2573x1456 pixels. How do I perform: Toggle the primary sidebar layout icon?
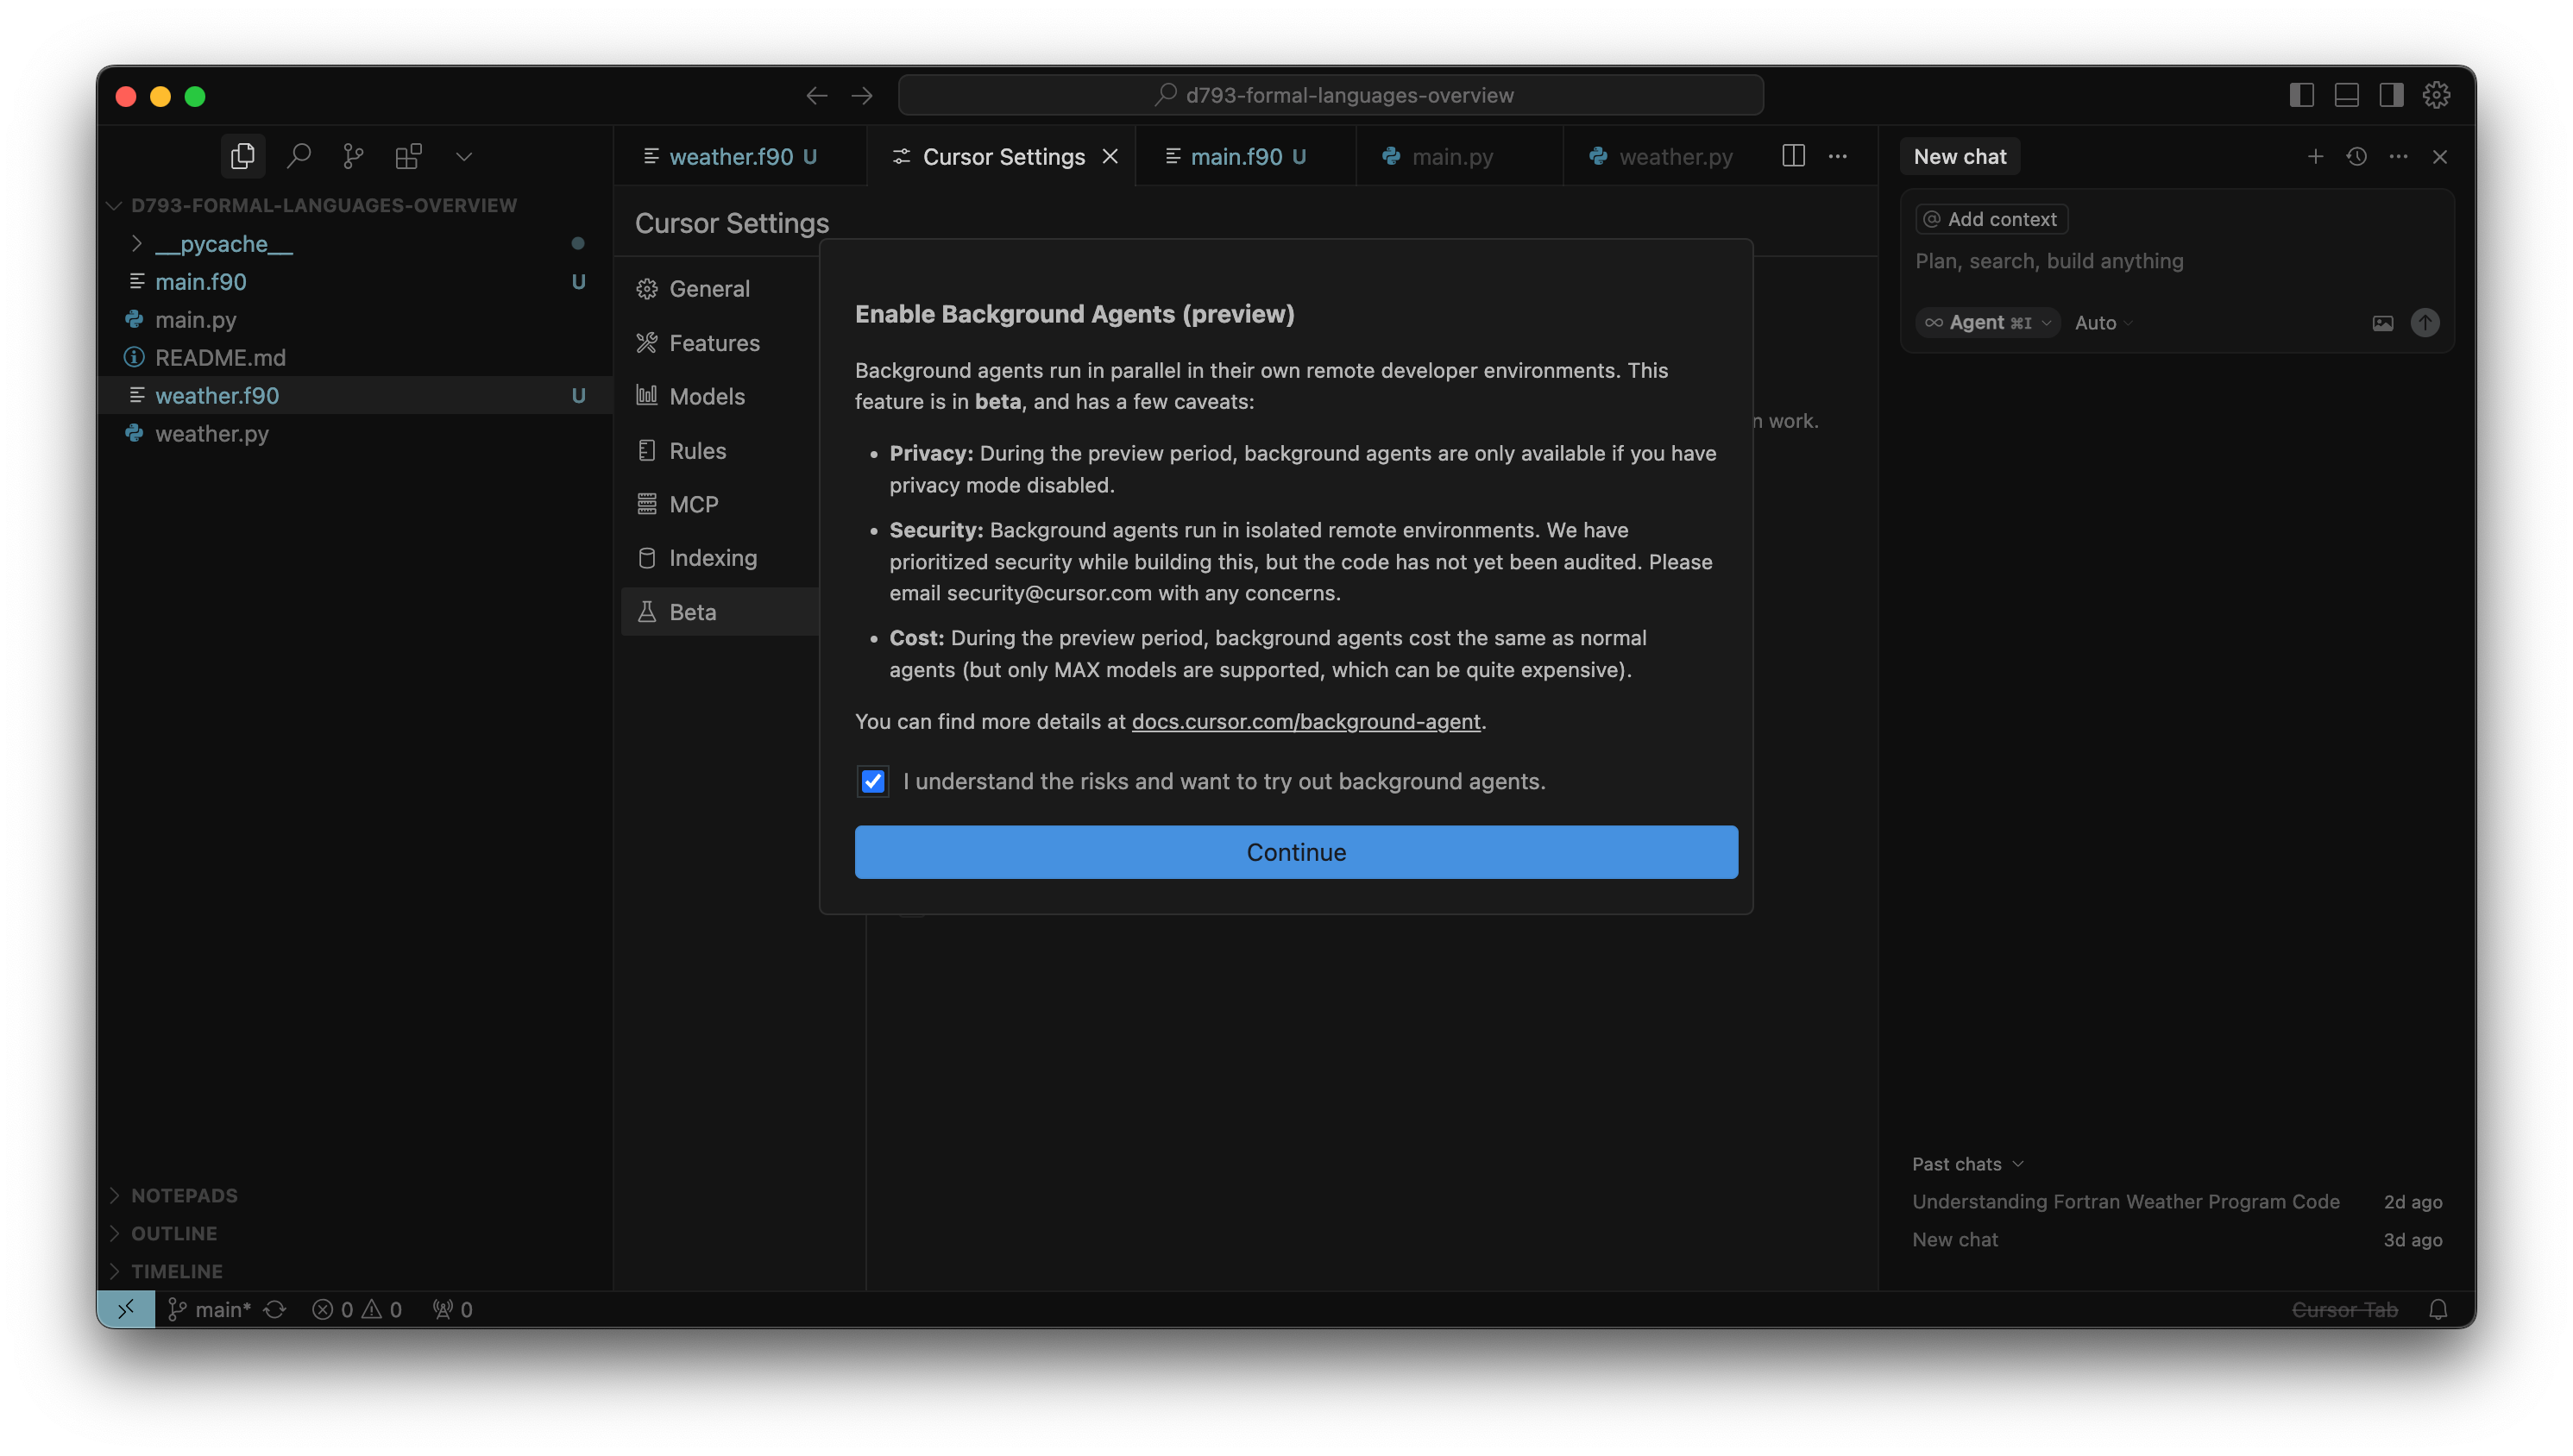(2301, 95)
